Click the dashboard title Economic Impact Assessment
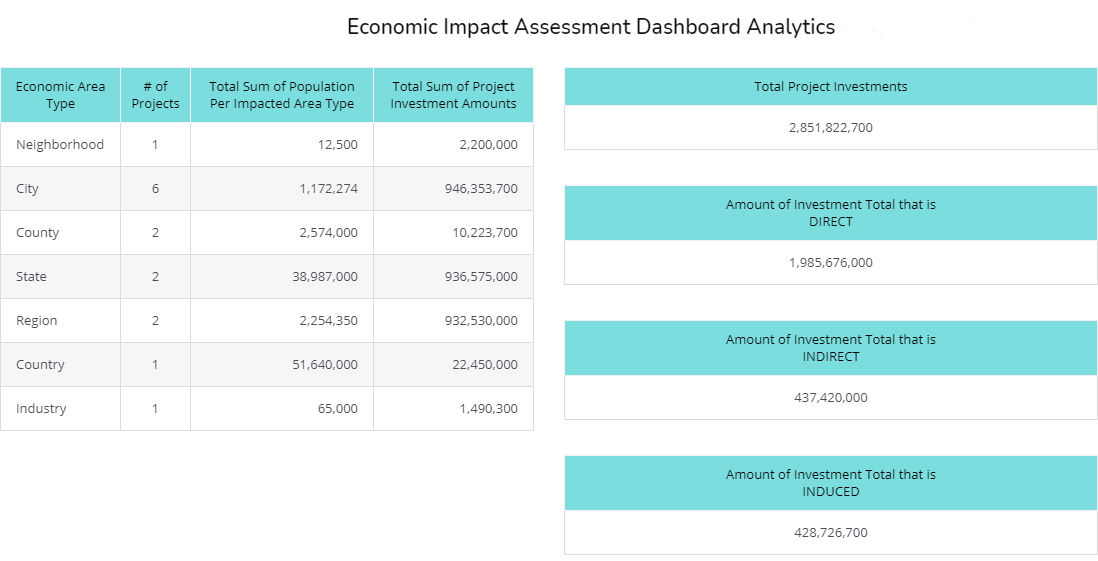The height and width of the screenshot is (561, 1098). click(590, 27)
